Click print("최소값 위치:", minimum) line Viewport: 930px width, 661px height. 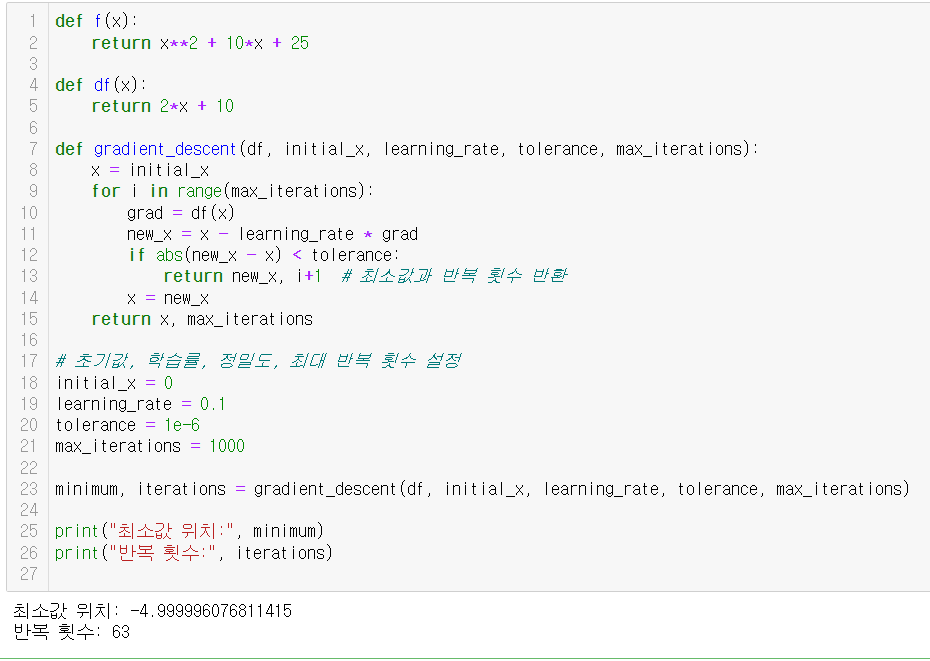point(189,531)
